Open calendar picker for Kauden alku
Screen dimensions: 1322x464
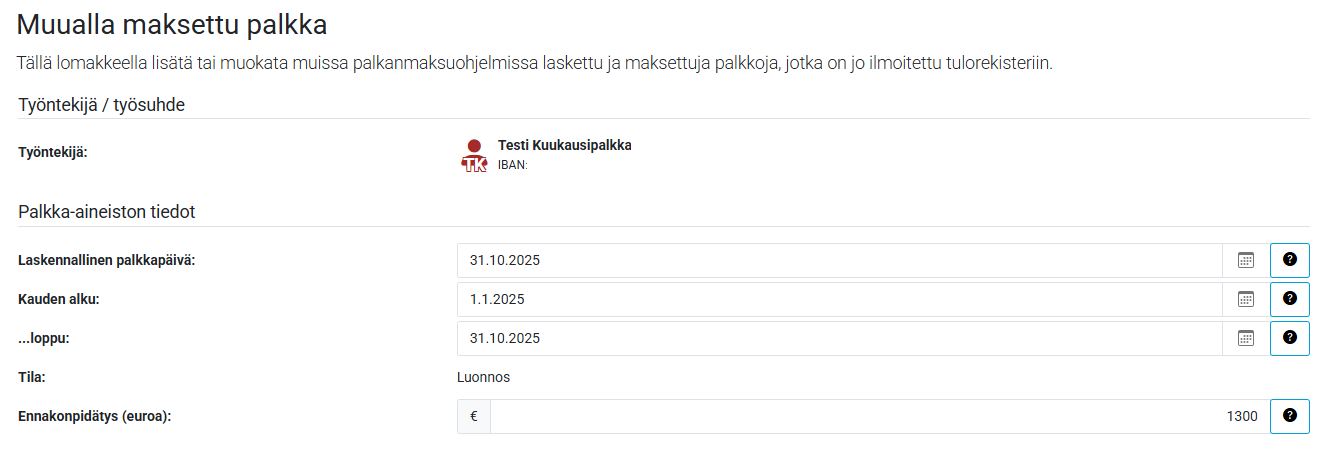pos(1245,299)
